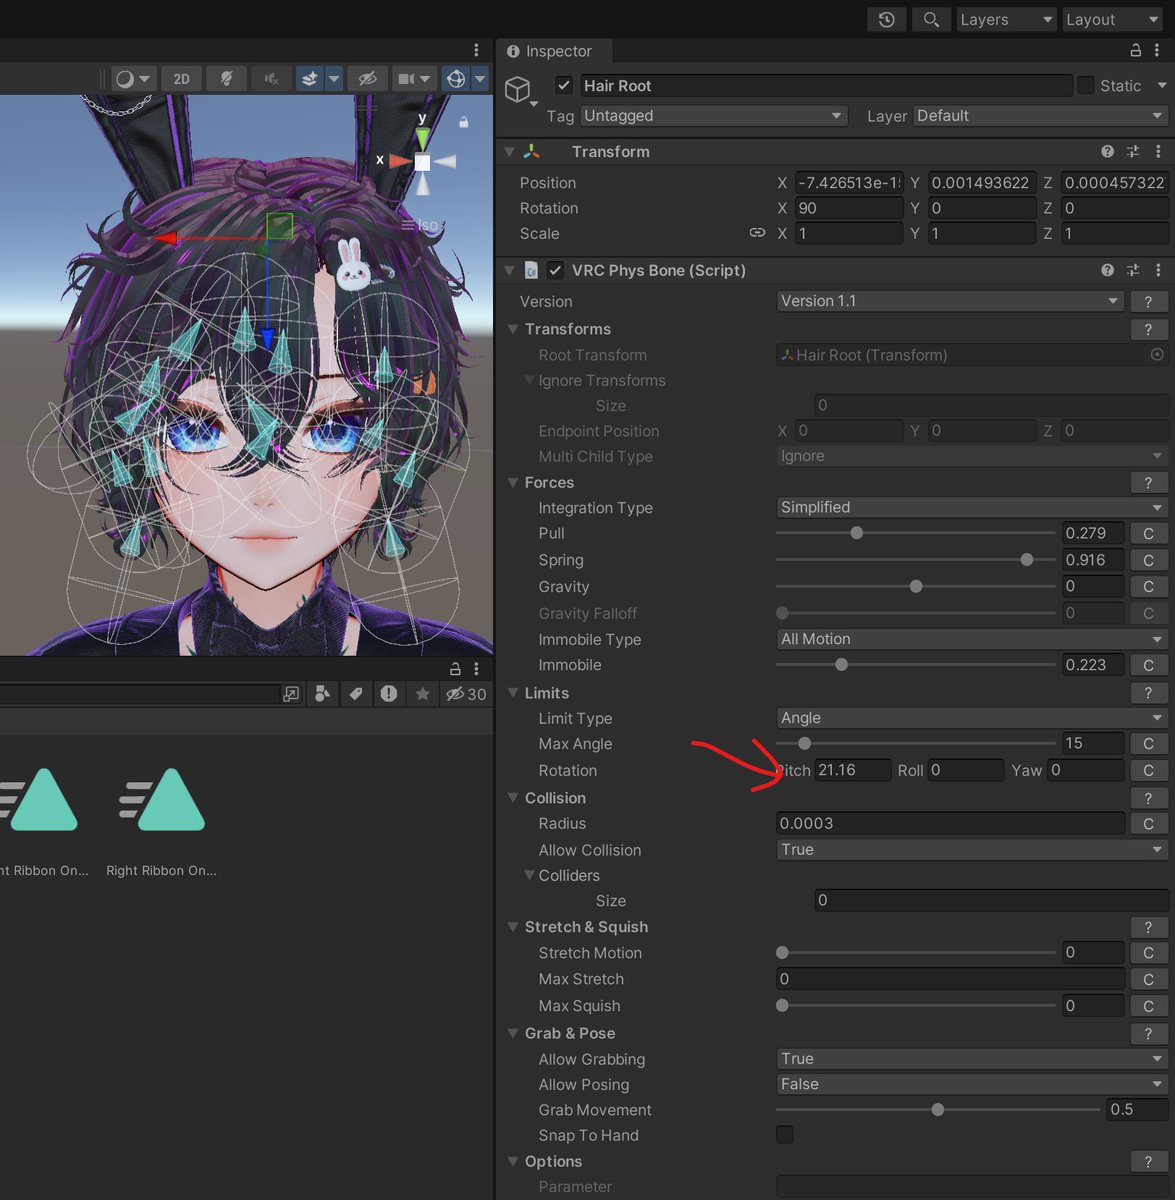Toggle the VRC Phys Bone enabled checkbox
The image size is (1175, 1200).
[555, 270]
